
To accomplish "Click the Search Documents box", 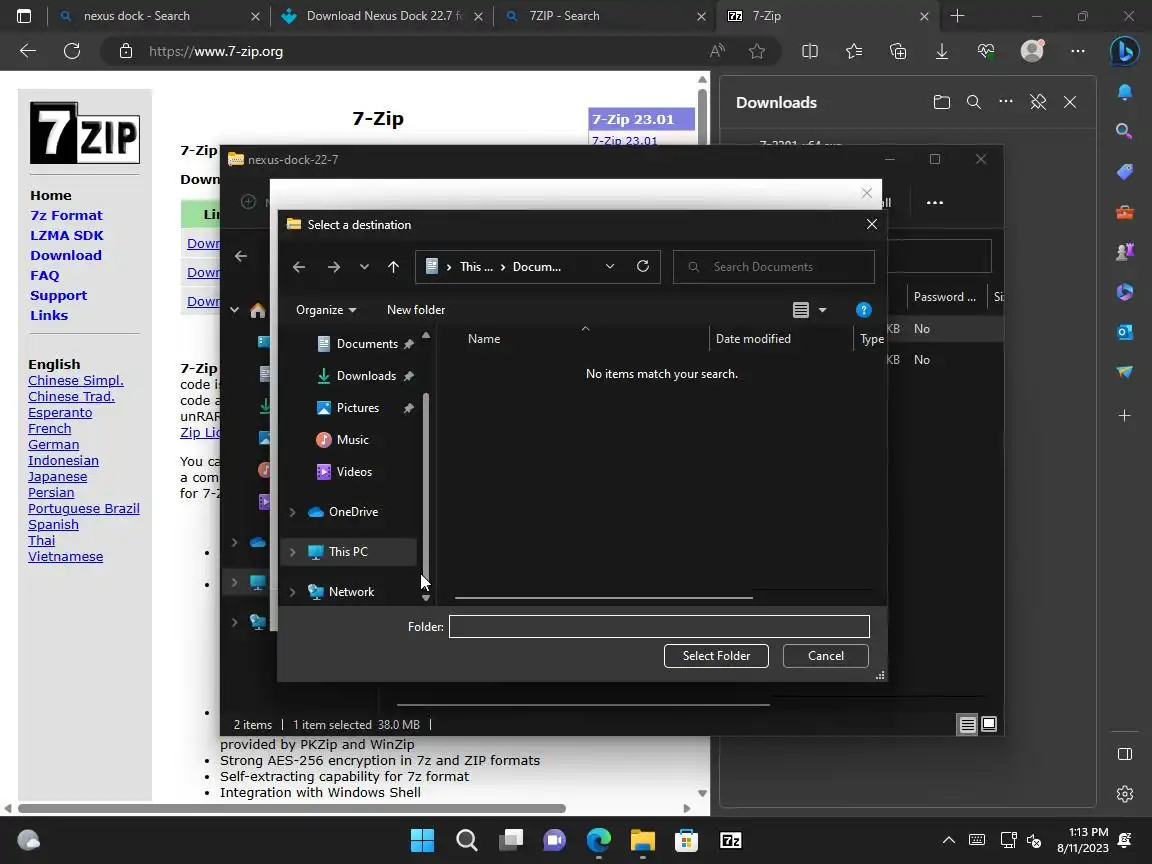I will pyautogui.click(x=774, y=267).
